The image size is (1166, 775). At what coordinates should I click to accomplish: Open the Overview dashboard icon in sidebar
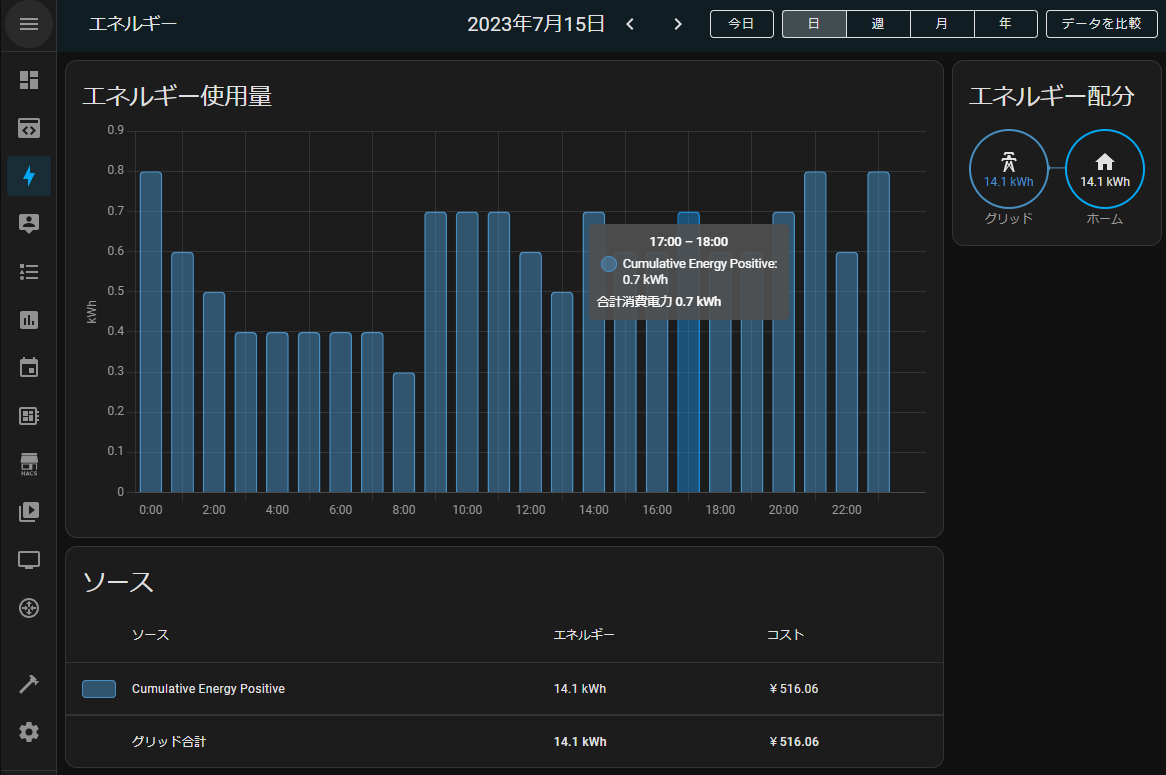point(28,80)
